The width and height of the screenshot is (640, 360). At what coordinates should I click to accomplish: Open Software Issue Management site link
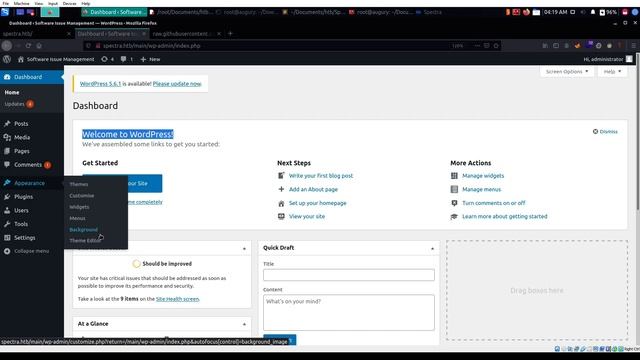(x=56, y=59)
